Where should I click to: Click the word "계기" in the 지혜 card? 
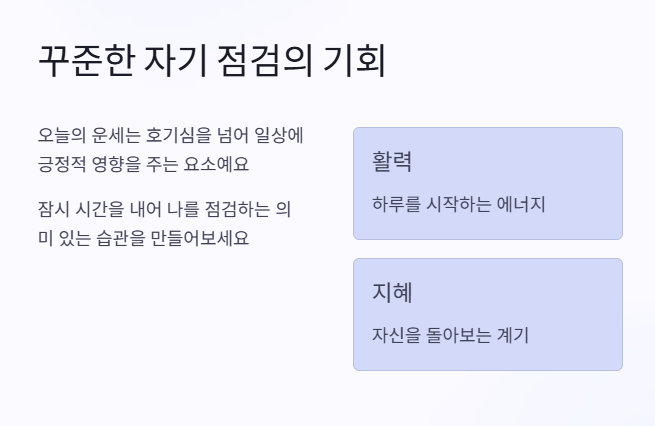513,335
